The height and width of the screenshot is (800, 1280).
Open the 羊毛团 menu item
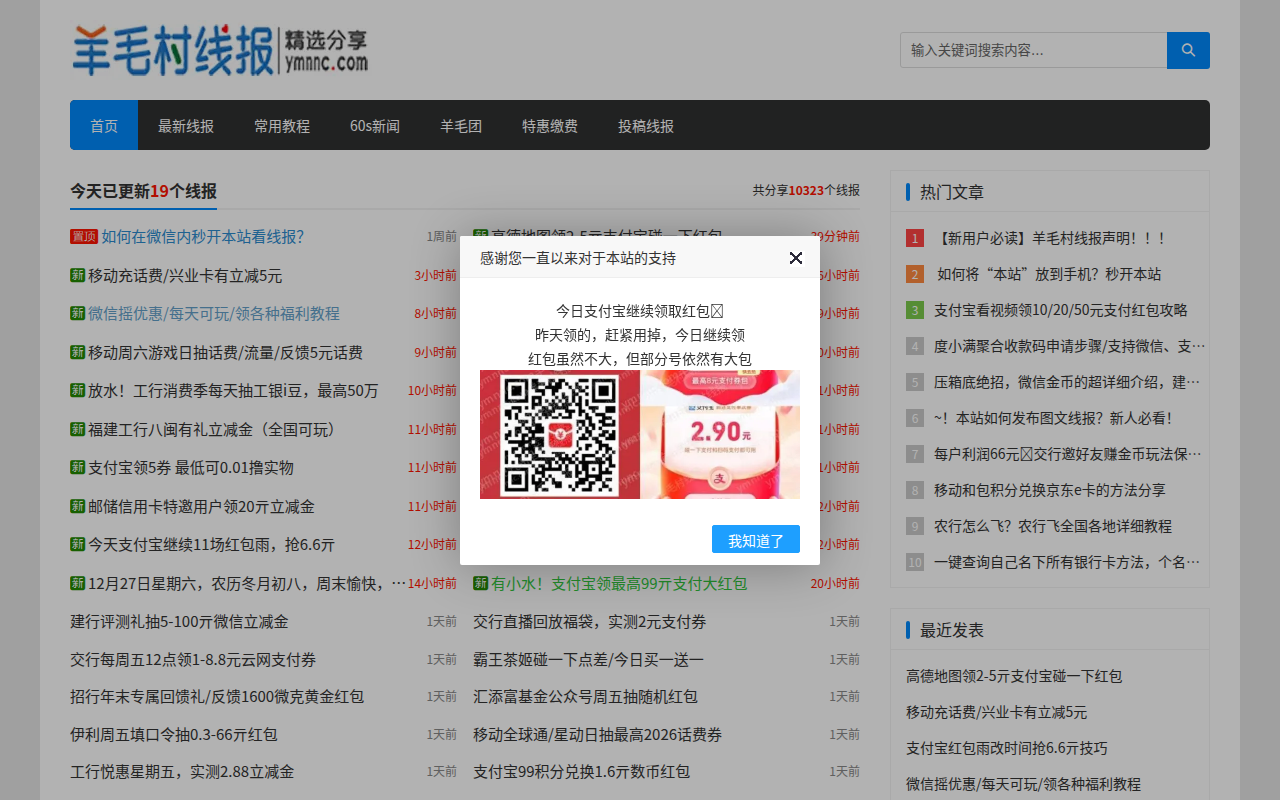click(461, 125)
